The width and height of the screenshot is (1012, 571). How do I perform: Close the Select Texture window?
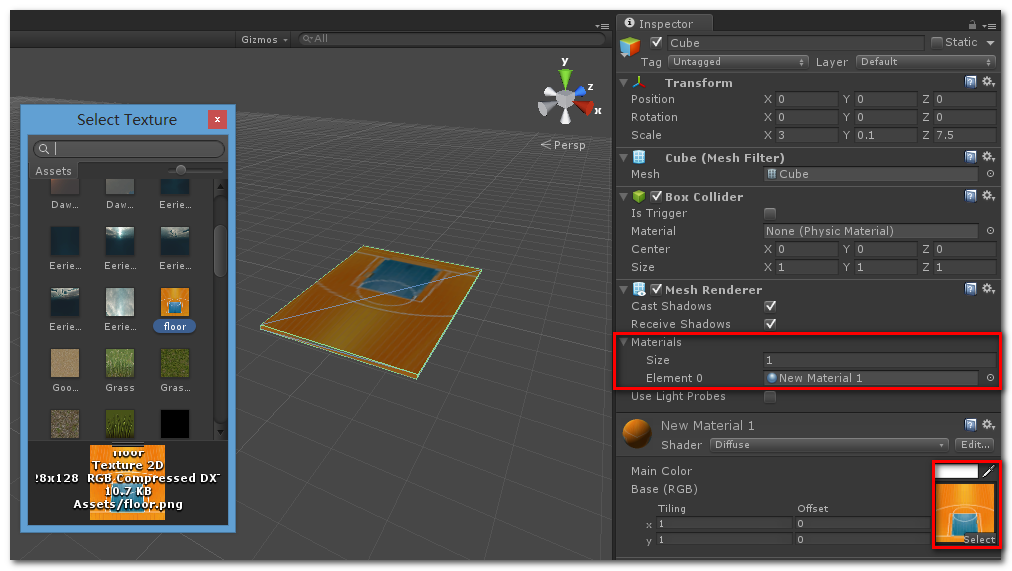[218, 119]
